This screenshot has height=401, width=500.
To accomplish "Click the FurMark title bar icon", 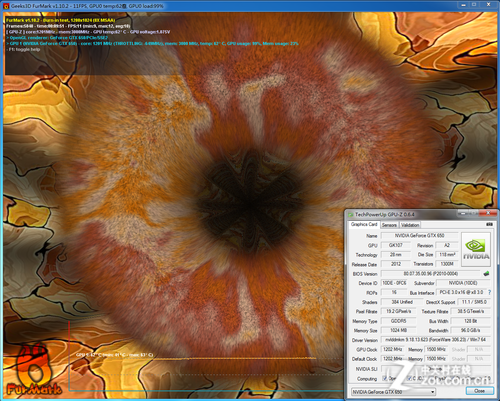I will [x=6, y=6].
